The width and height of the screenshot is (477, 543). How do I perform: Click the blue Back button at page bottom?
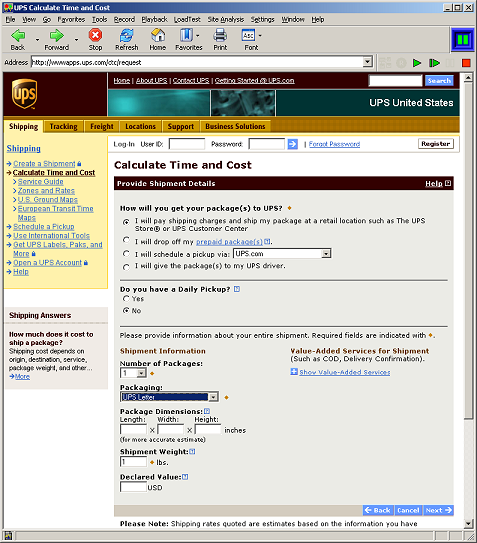[378, 510]
